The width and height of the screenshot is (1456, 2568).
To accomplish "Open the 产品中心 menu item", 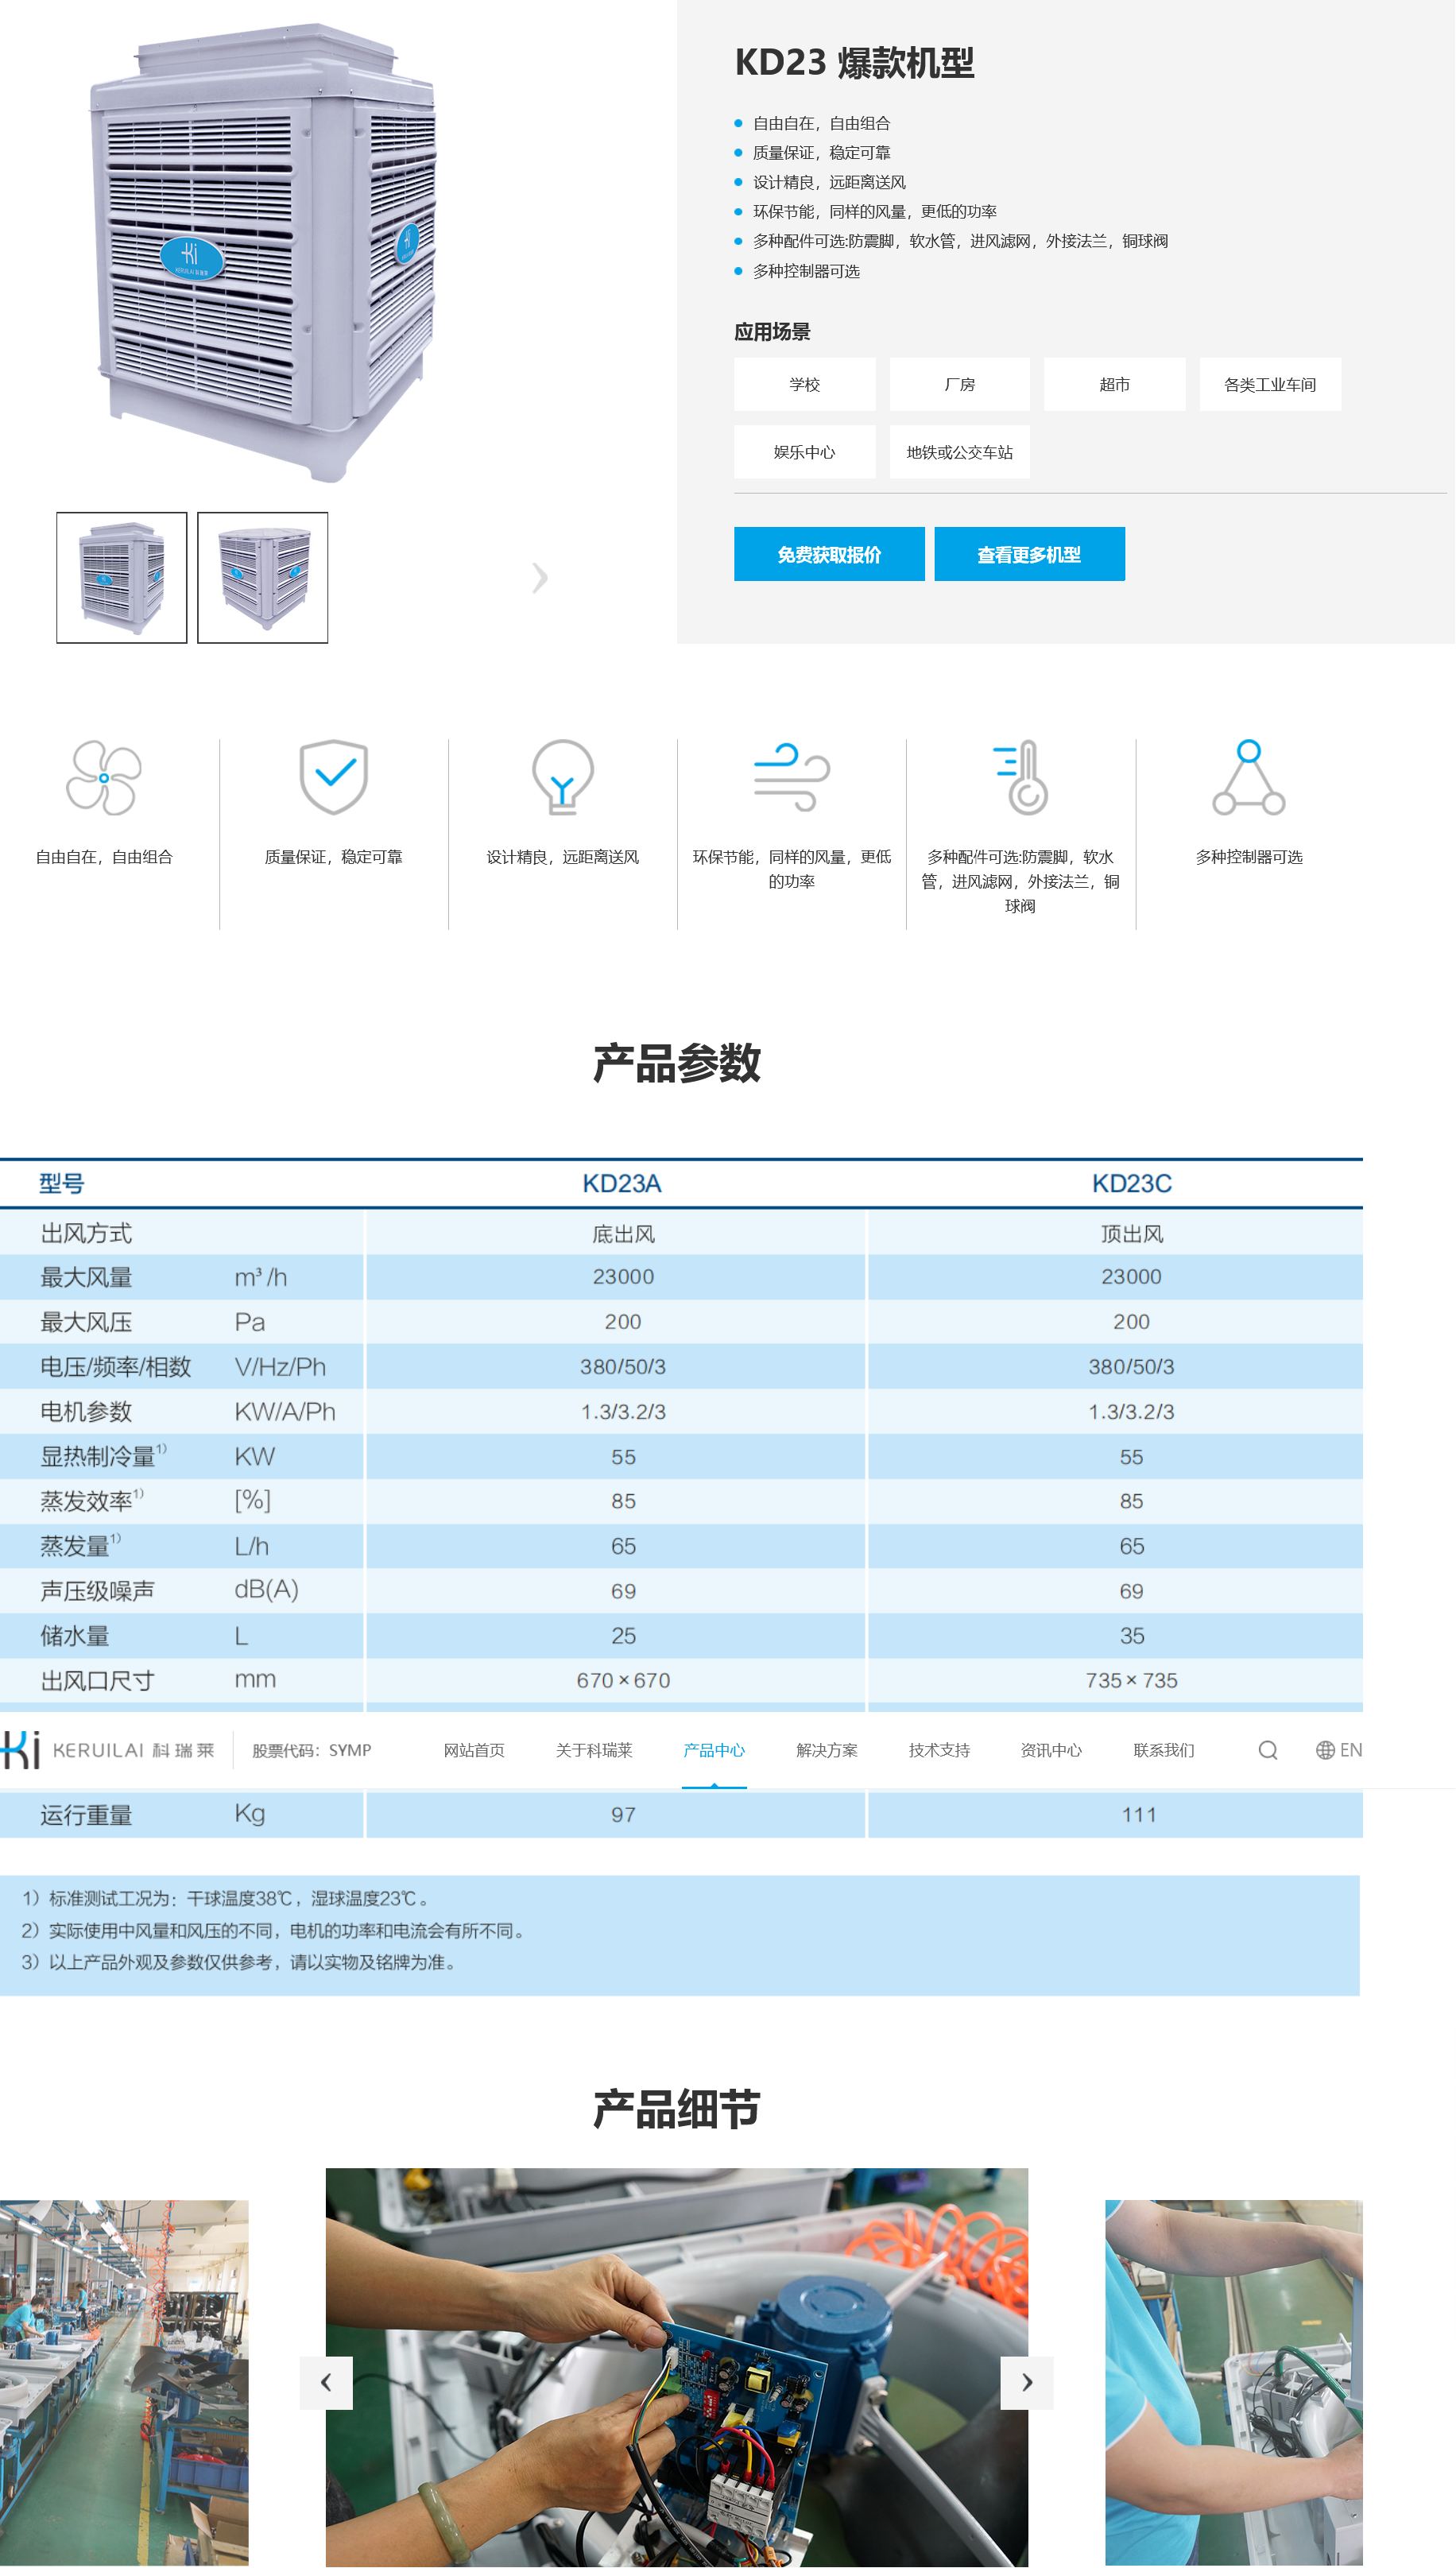I will coord(713,1750).
